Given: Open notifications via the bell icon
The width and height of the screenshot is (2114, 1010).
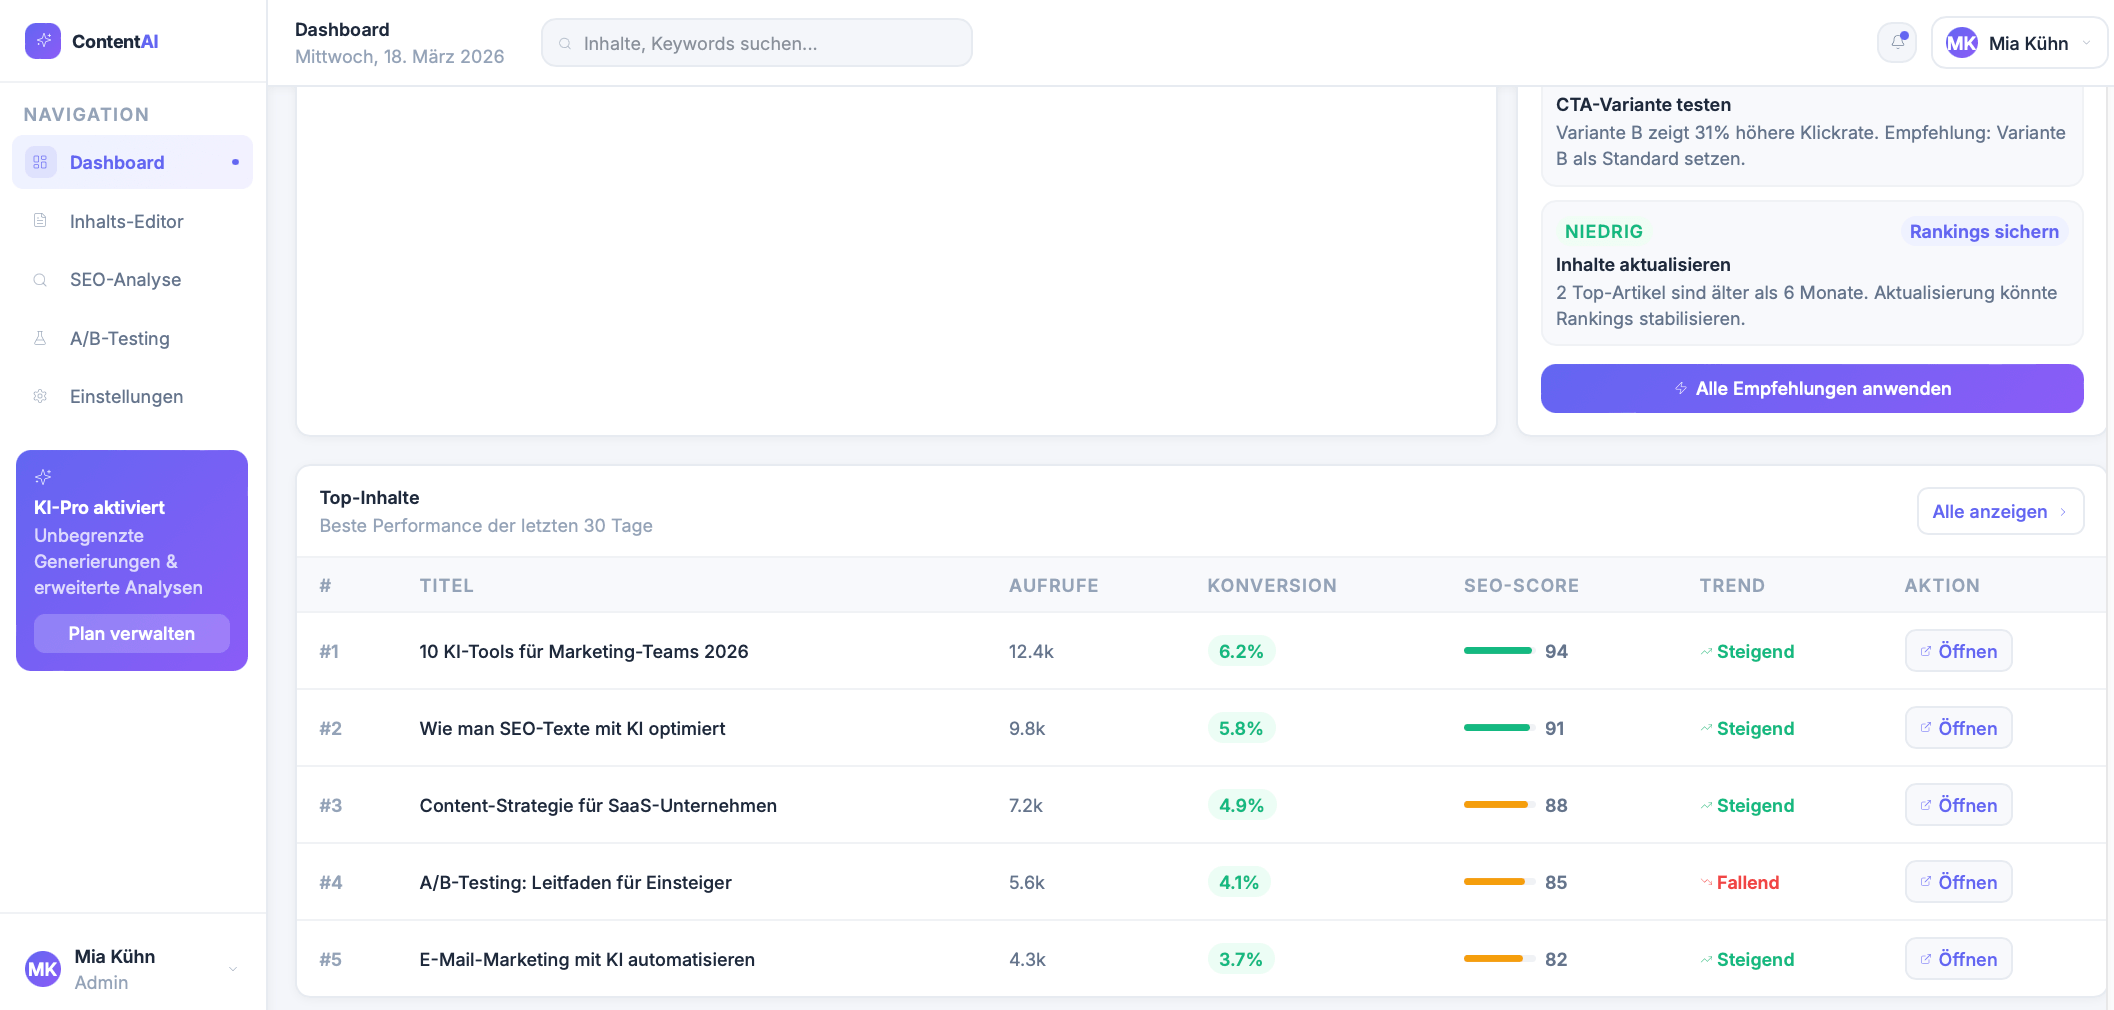Looking at the screenshot, I should coord(1897,43).
